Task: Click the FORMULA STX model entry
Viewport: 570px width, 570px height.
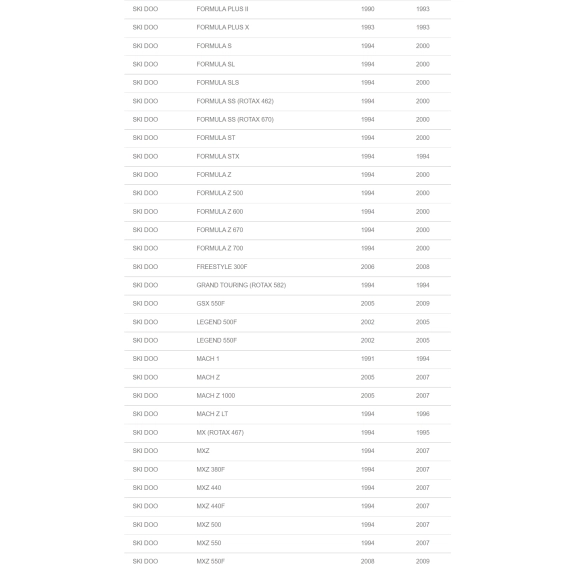Action: (218, 157)
